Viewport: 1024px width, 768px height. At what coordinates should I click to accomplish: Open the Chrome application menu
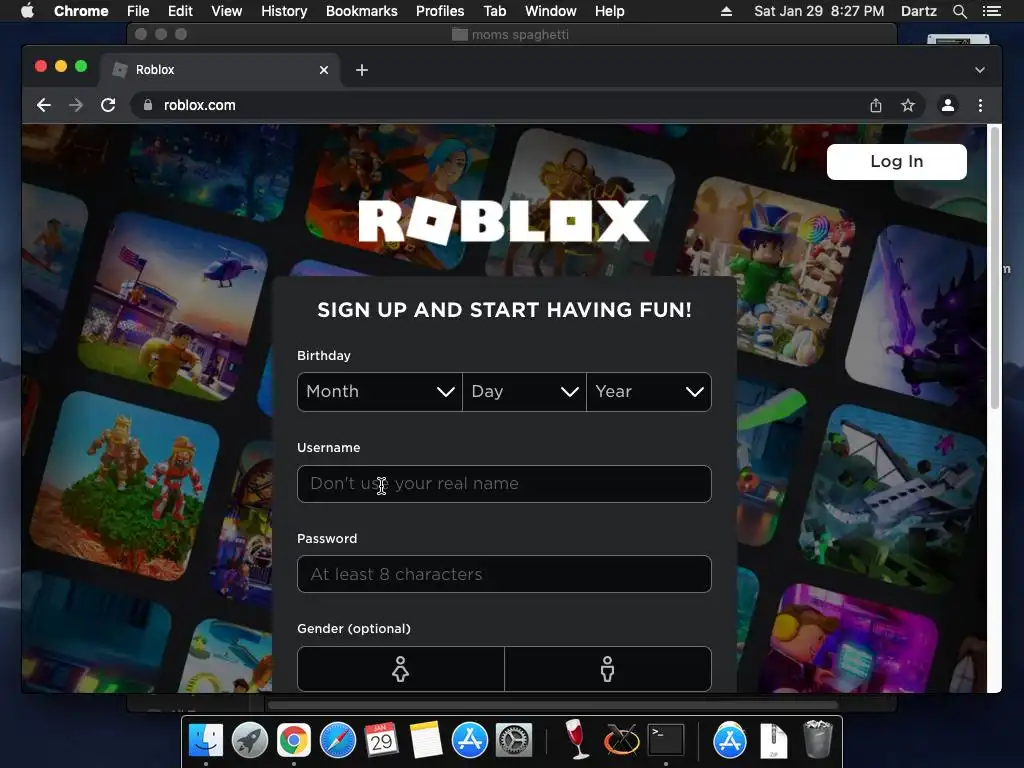click(81, 11)
